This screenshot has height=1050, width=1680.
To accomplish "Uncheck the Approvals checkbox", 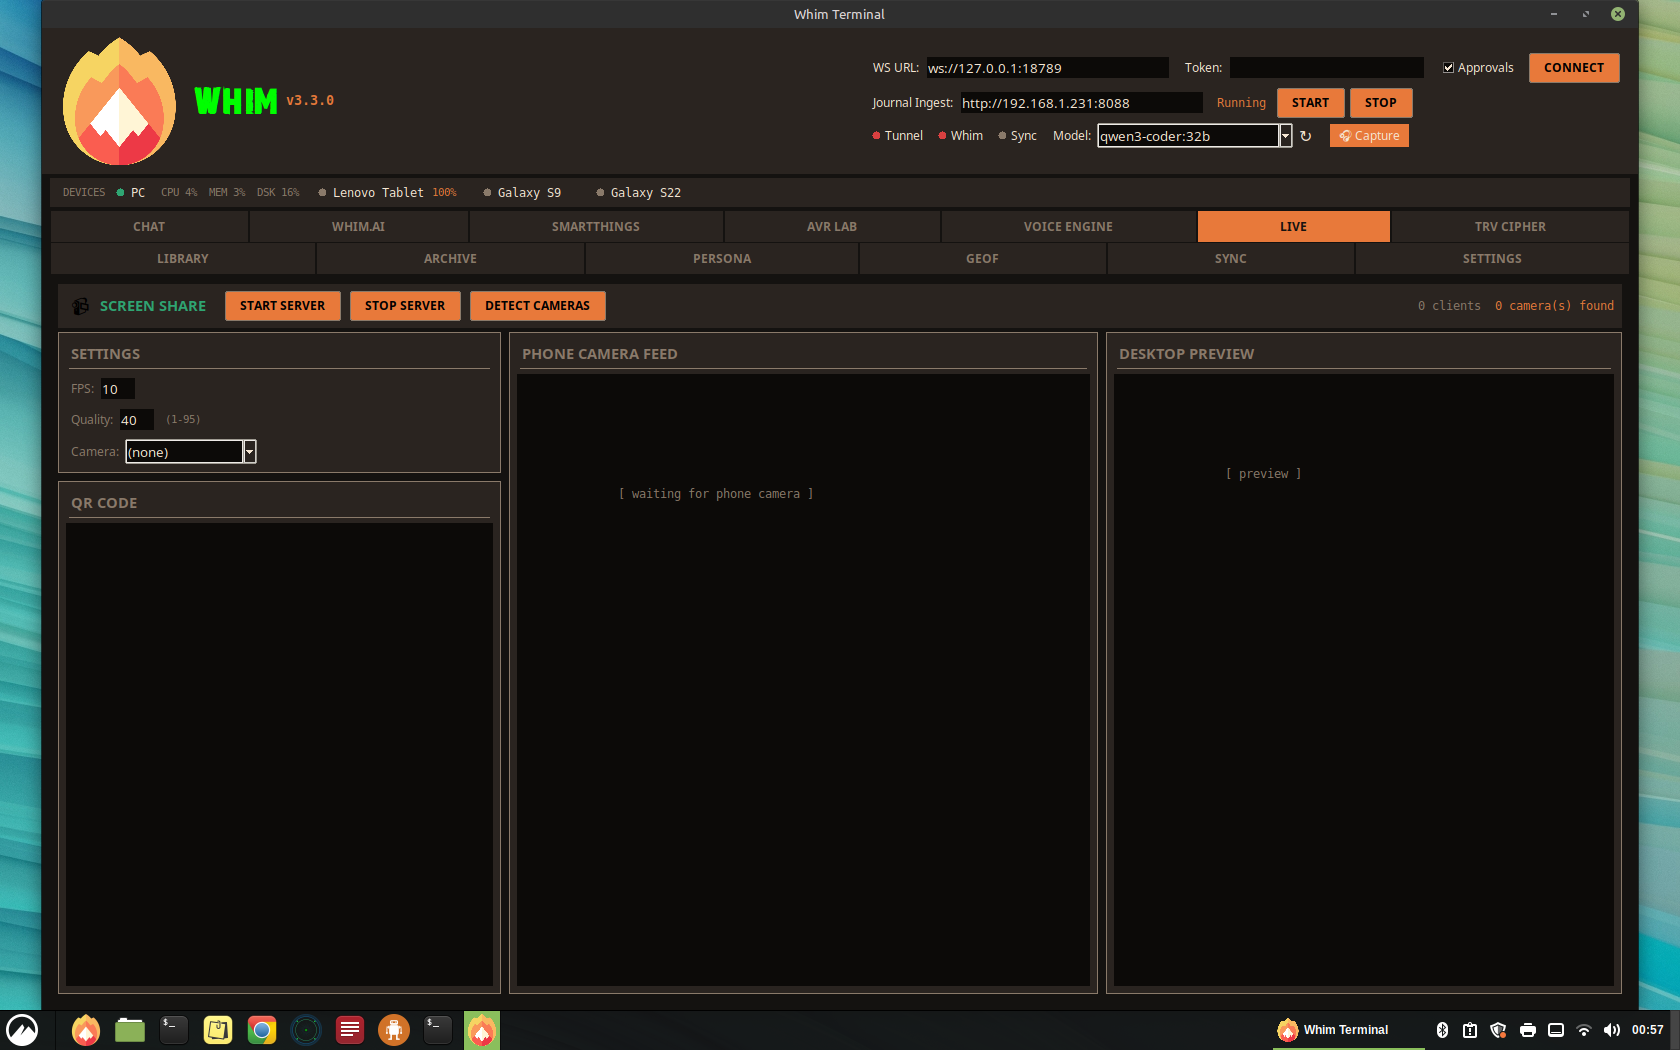I will click(1449, 67).
